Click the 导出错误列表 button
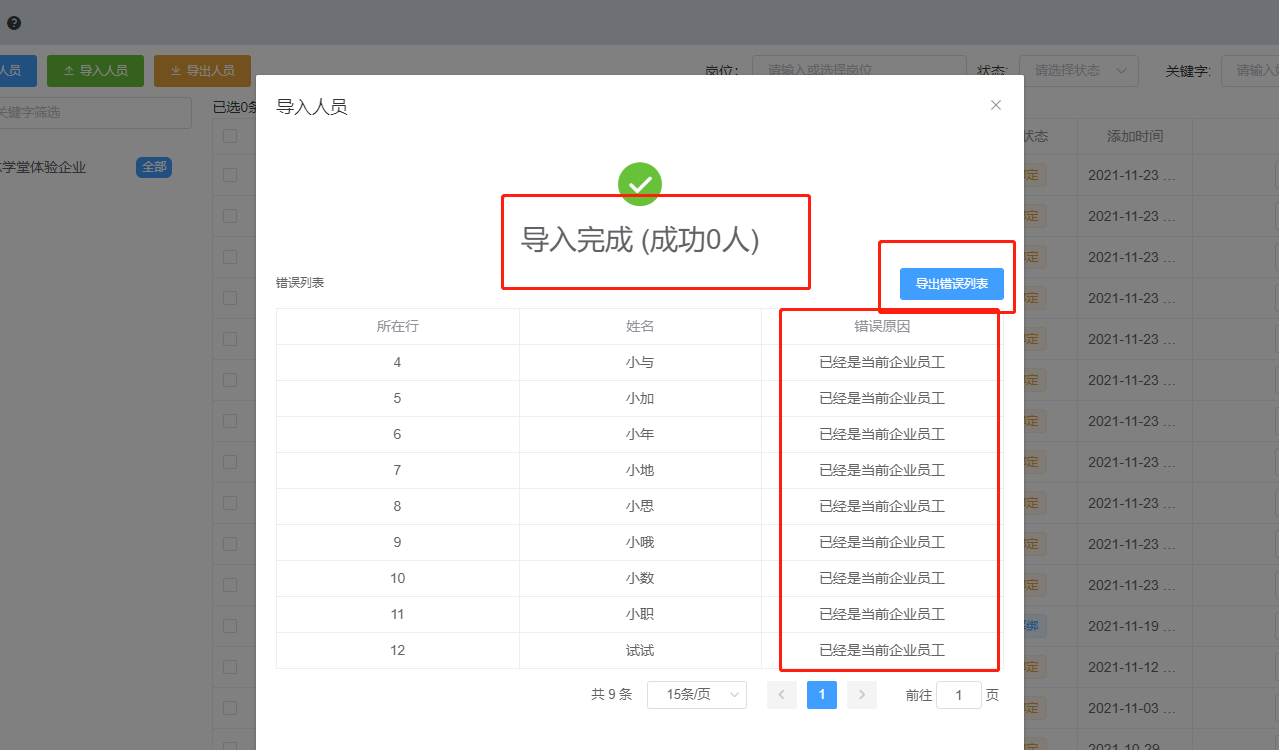This screenshot has width=1279, height=750. tap(952, 284)
